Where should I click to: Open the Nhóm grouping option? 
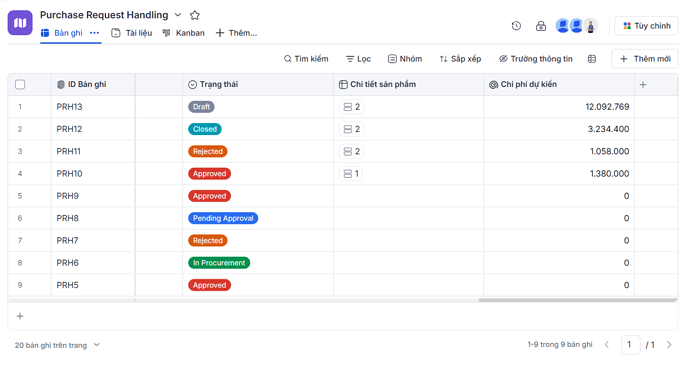click(405, 59)
